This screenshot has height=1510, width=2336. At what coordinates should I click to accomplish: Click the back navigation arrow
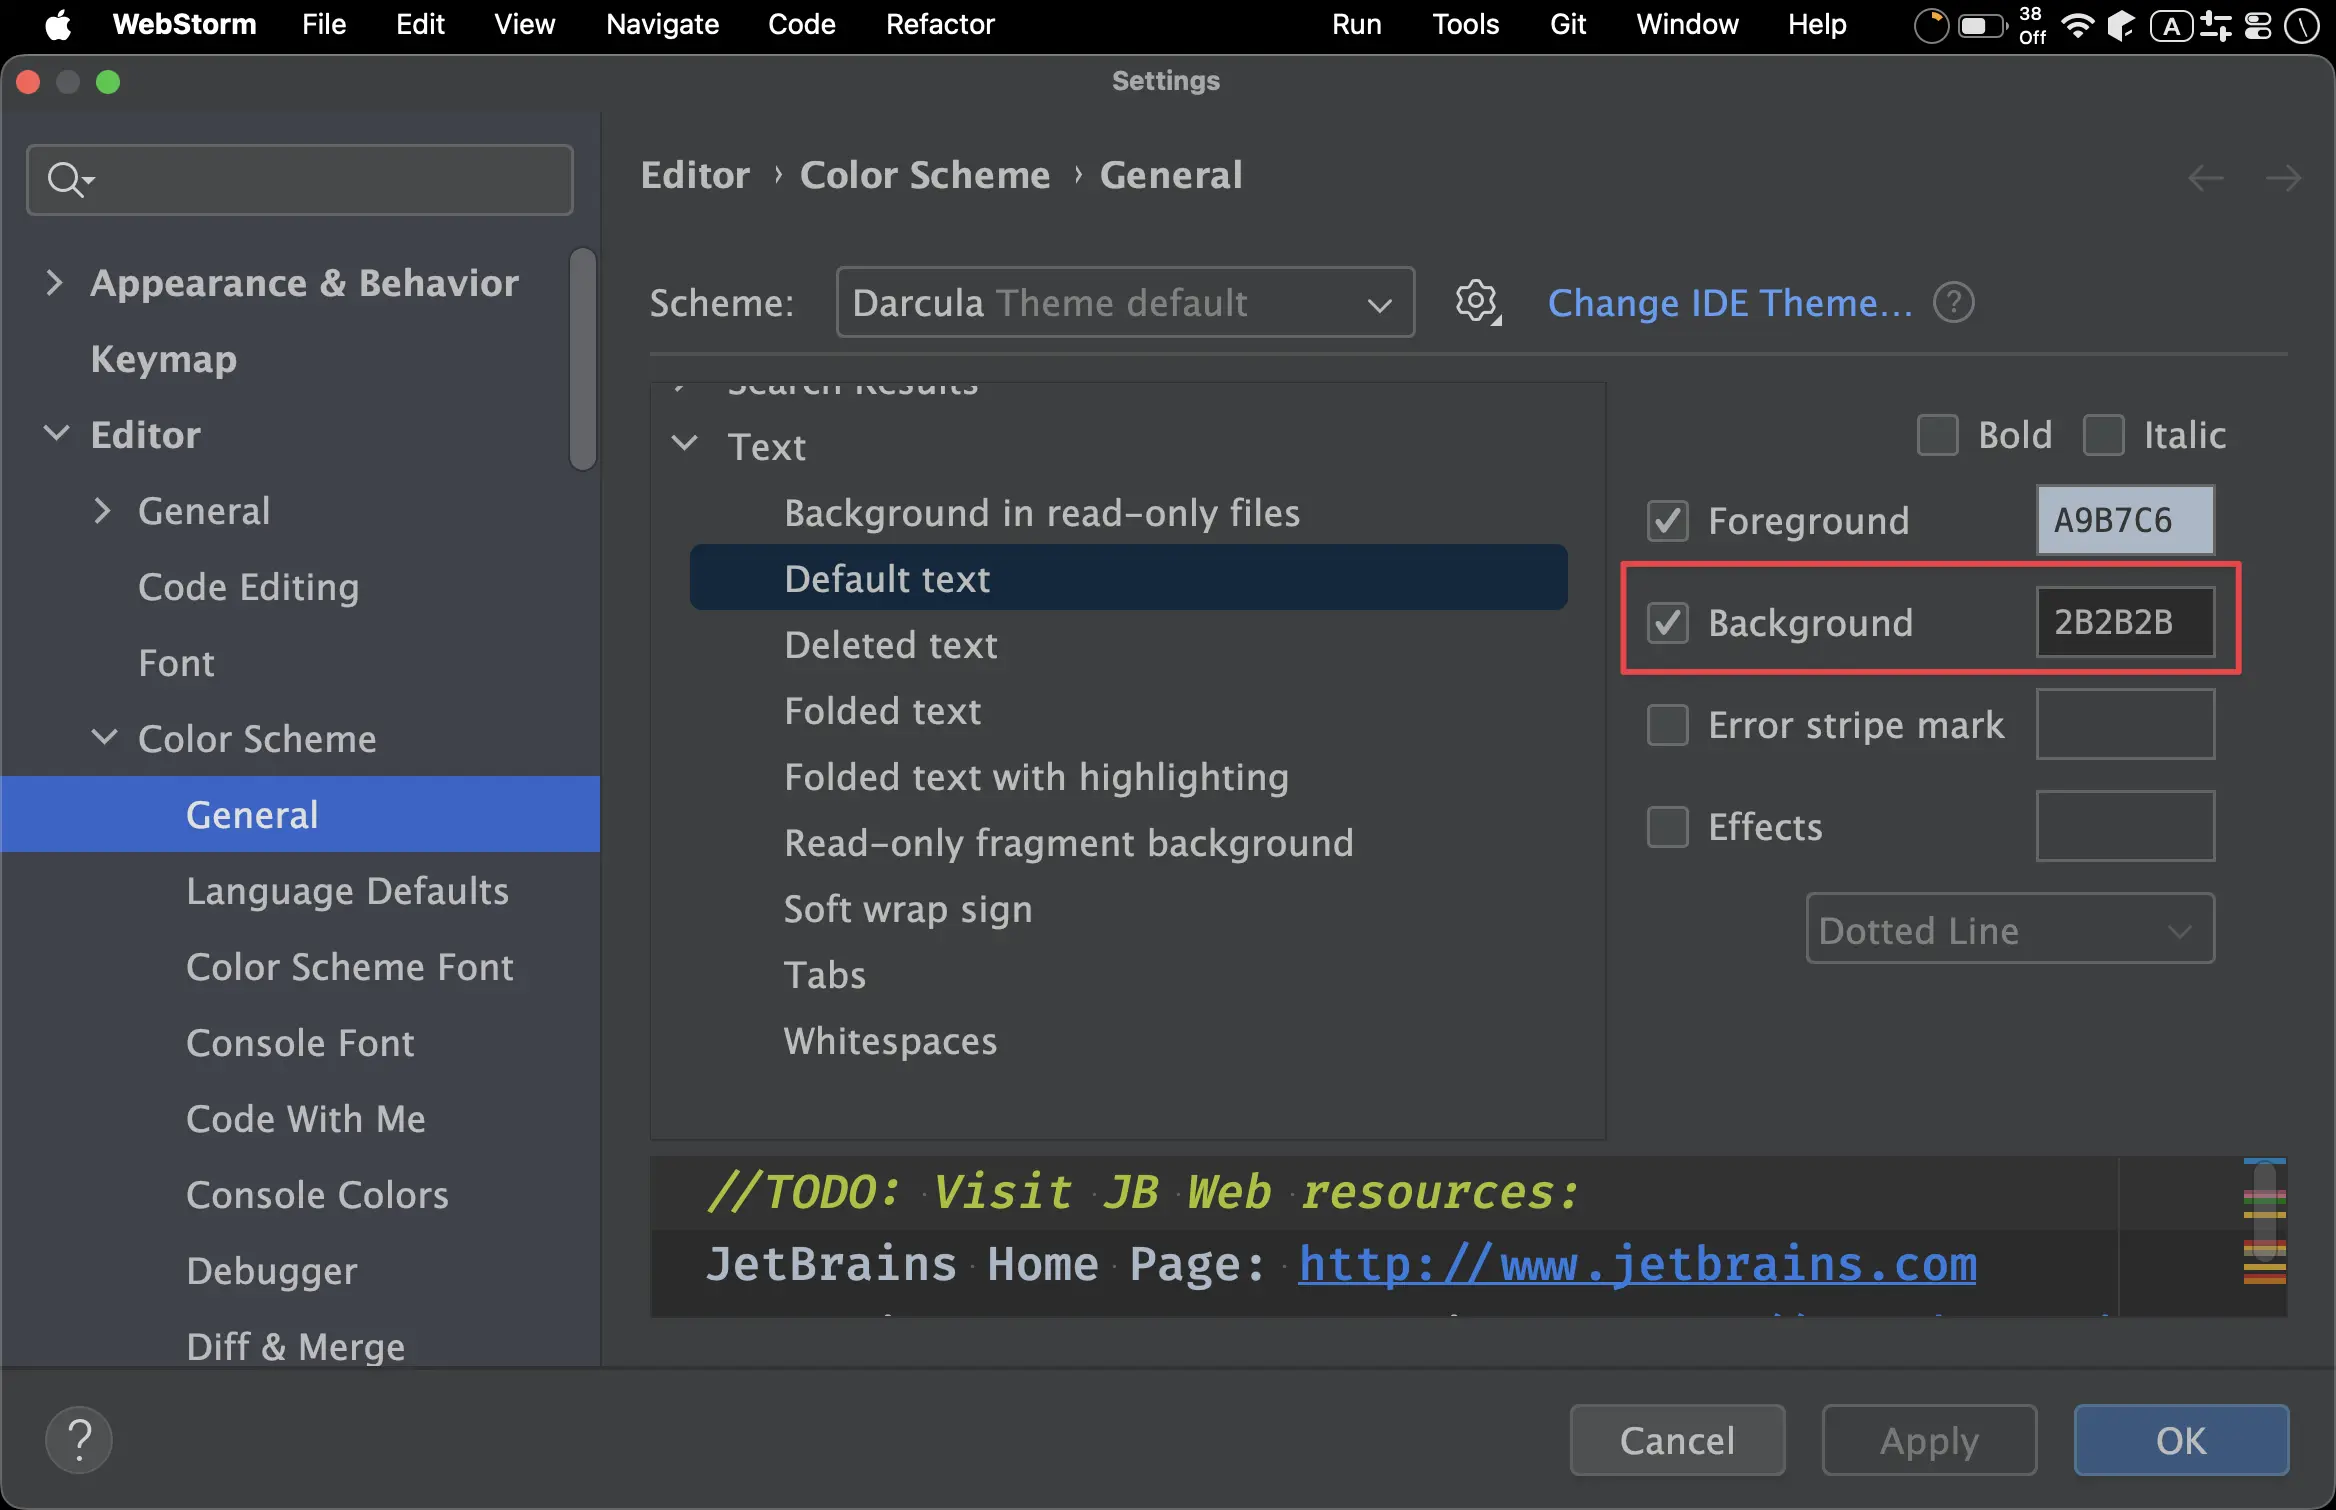coord(2205,178)
